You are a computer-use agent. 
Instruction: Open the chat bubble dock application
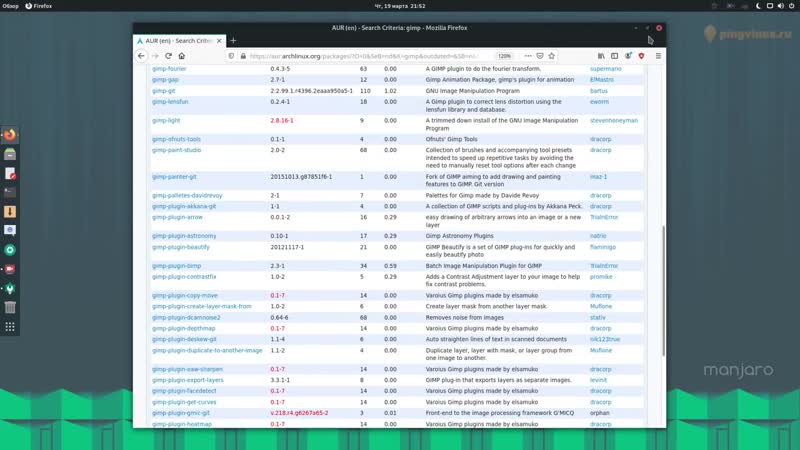point(10,231)
